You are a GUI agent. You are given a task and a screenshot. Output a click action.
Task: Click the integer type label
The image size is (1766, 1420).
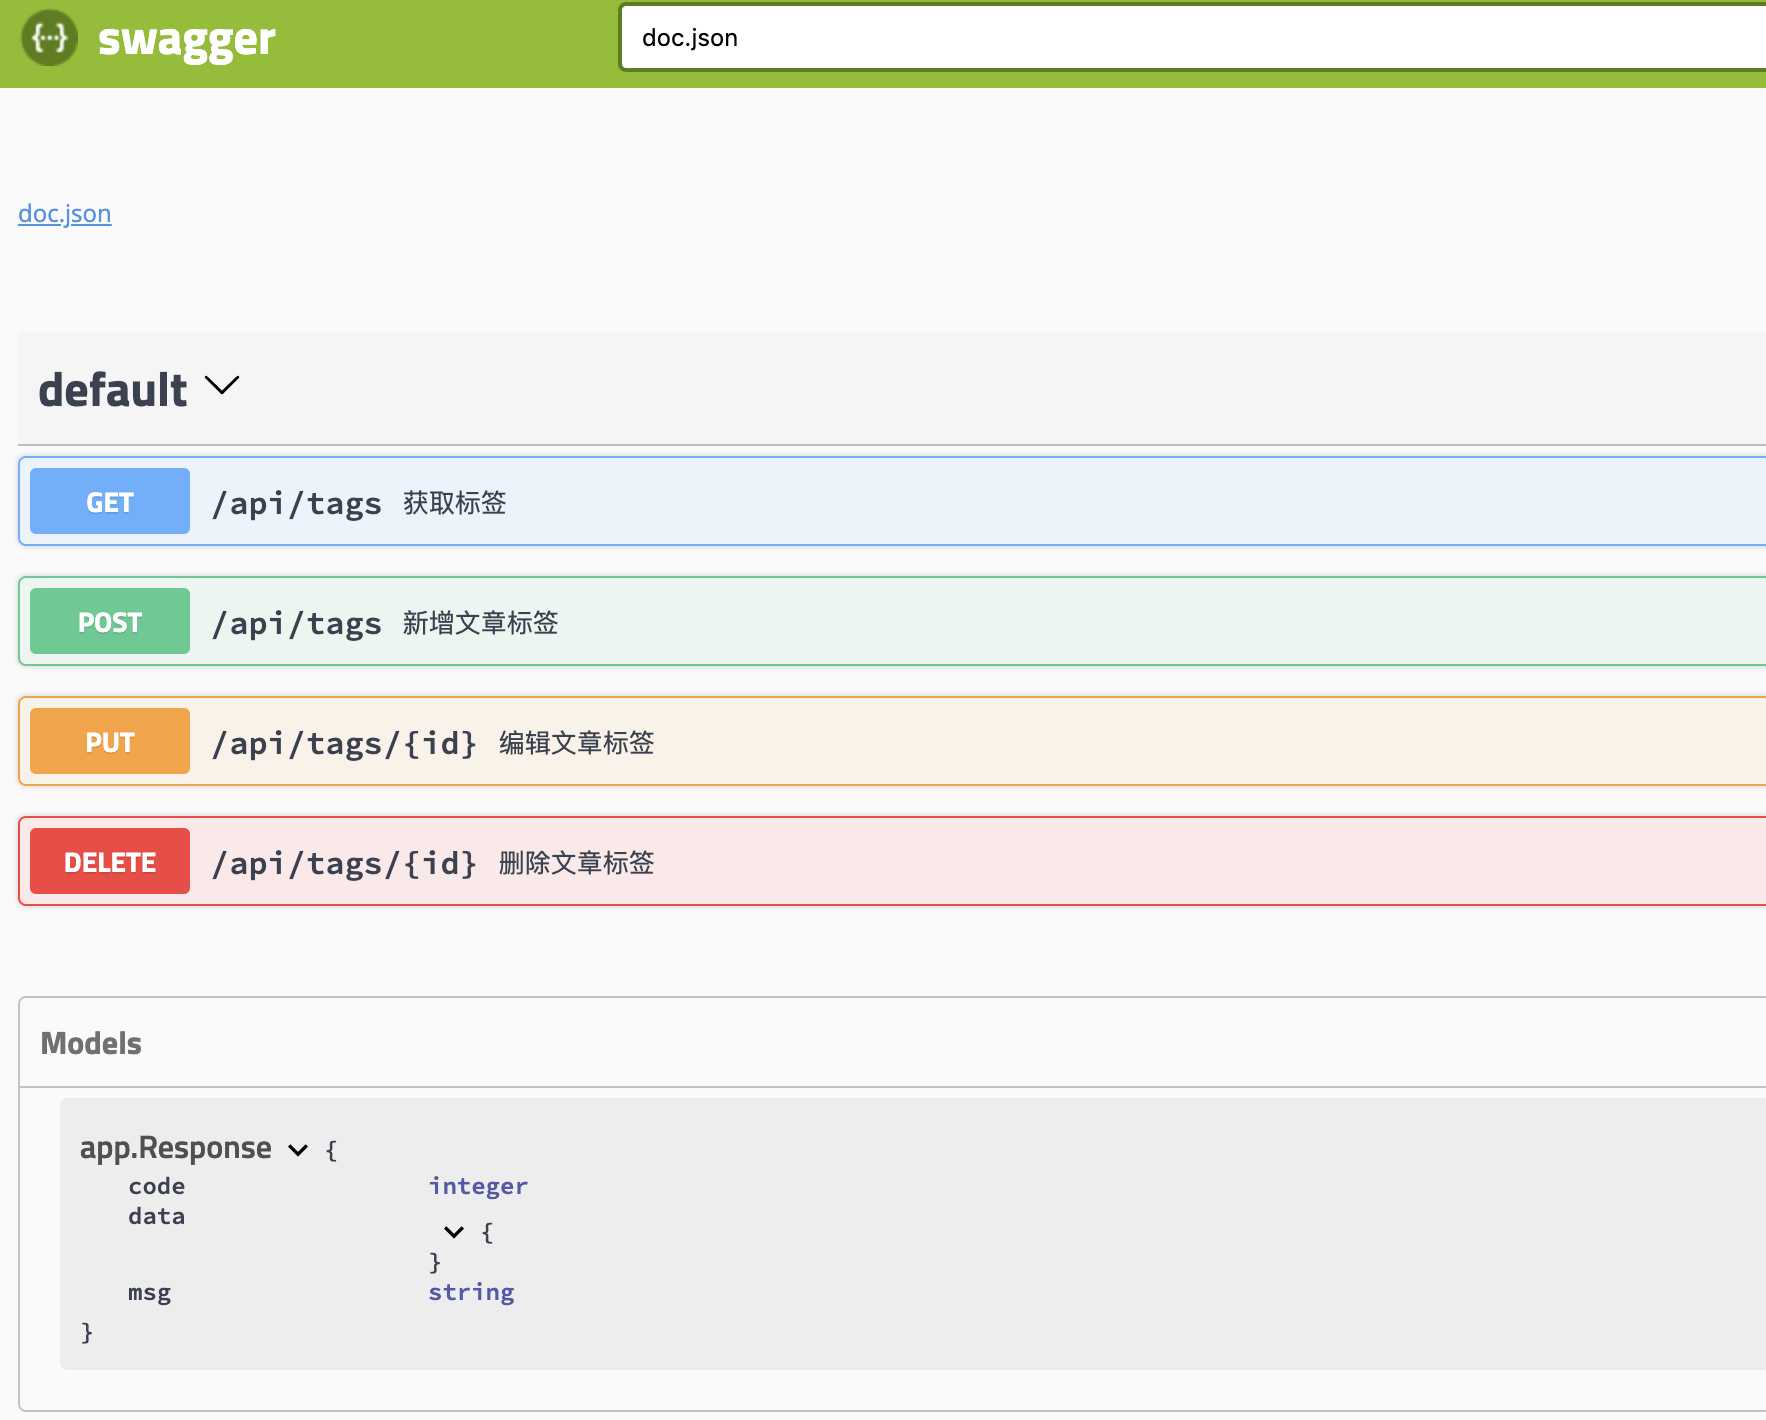point(478,1186)
